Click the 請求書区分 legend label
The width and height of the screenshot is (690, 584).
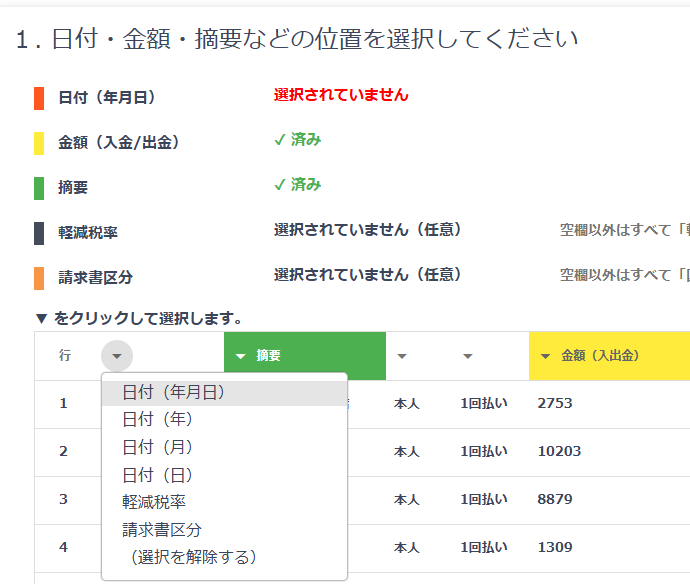[x=95, y=277]
